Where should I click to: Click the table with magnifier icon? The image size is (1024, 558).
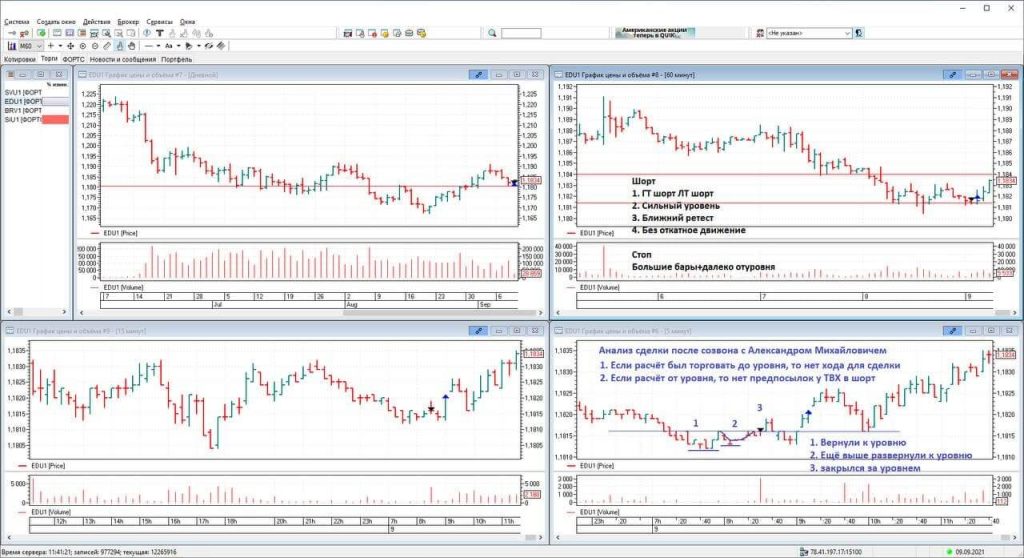[x=106, y=33]
